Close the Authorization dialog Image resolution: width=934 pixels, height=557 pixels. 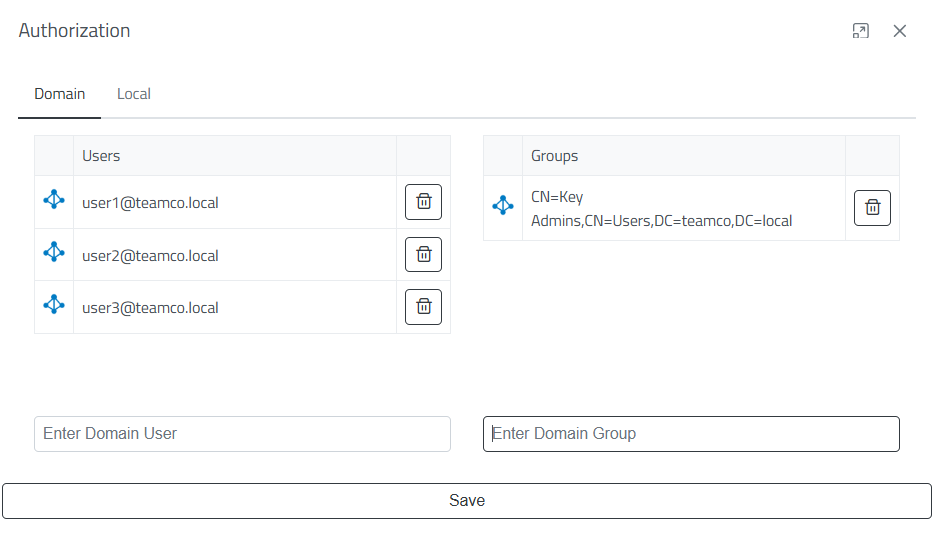pyautogui.click(x=900, y=31)
